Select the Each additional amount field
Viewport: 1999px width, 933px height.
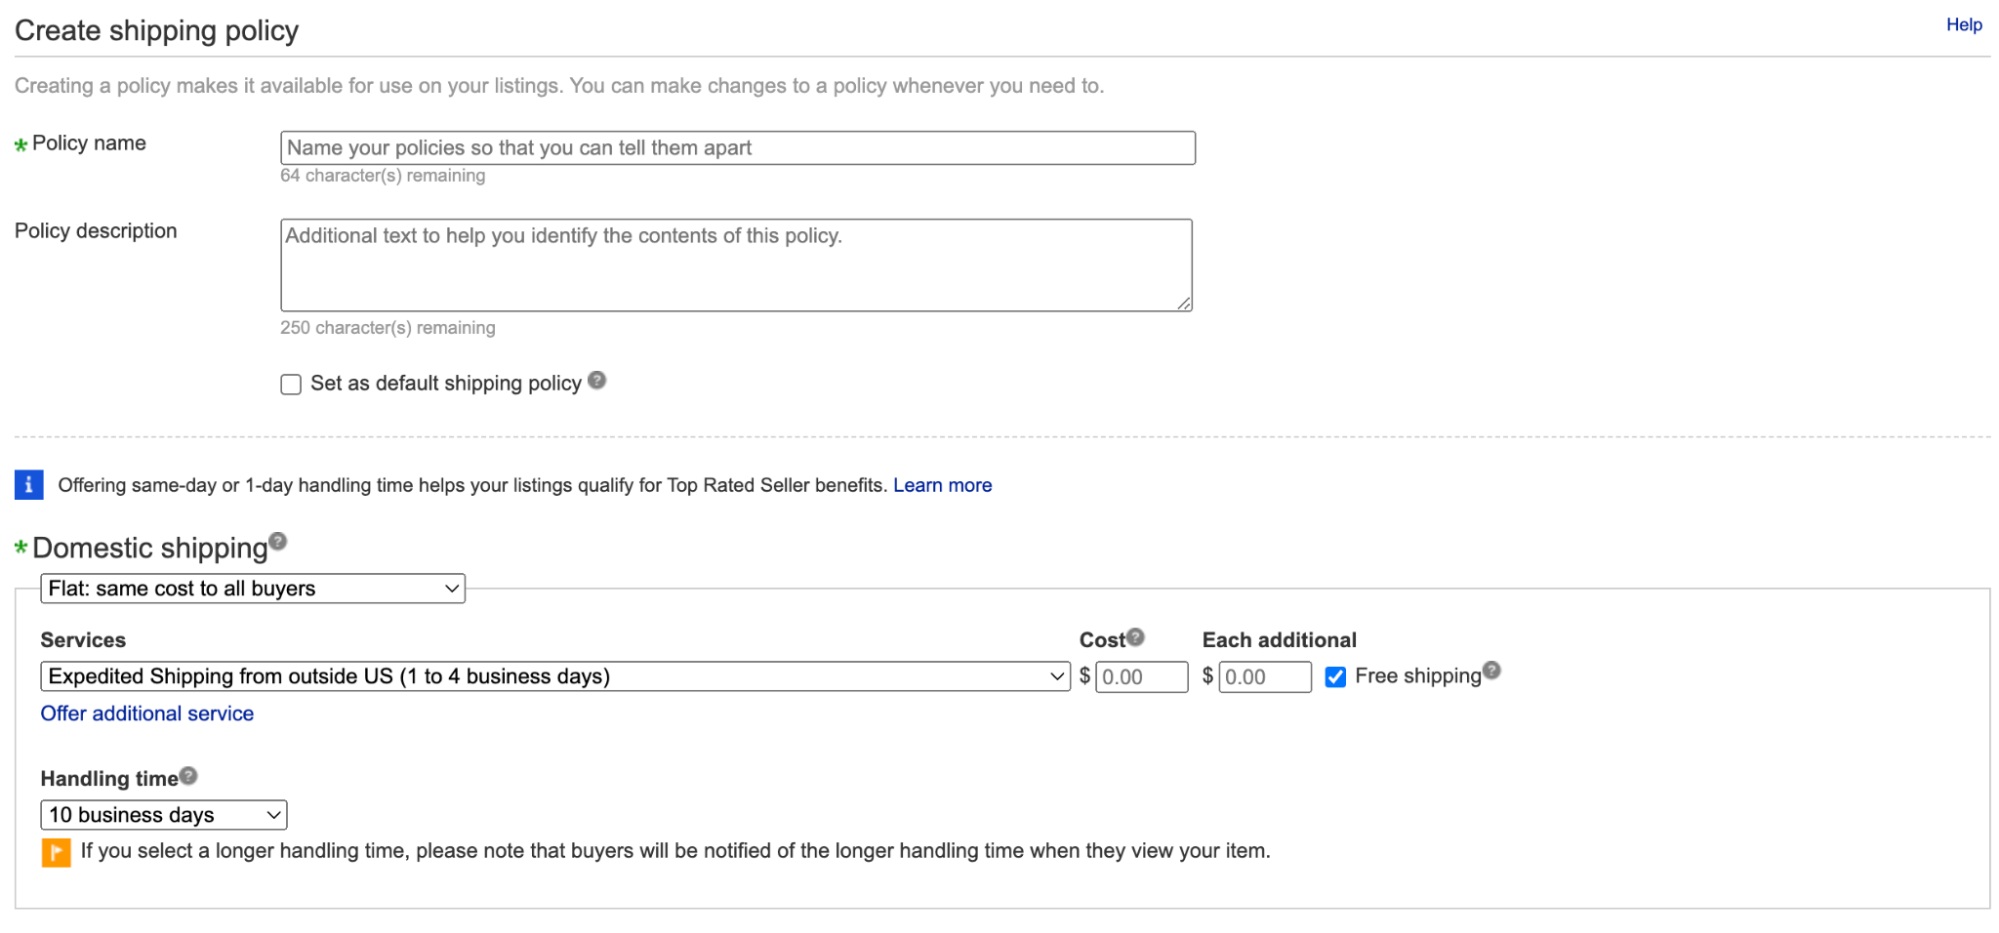click(1264, 677)
